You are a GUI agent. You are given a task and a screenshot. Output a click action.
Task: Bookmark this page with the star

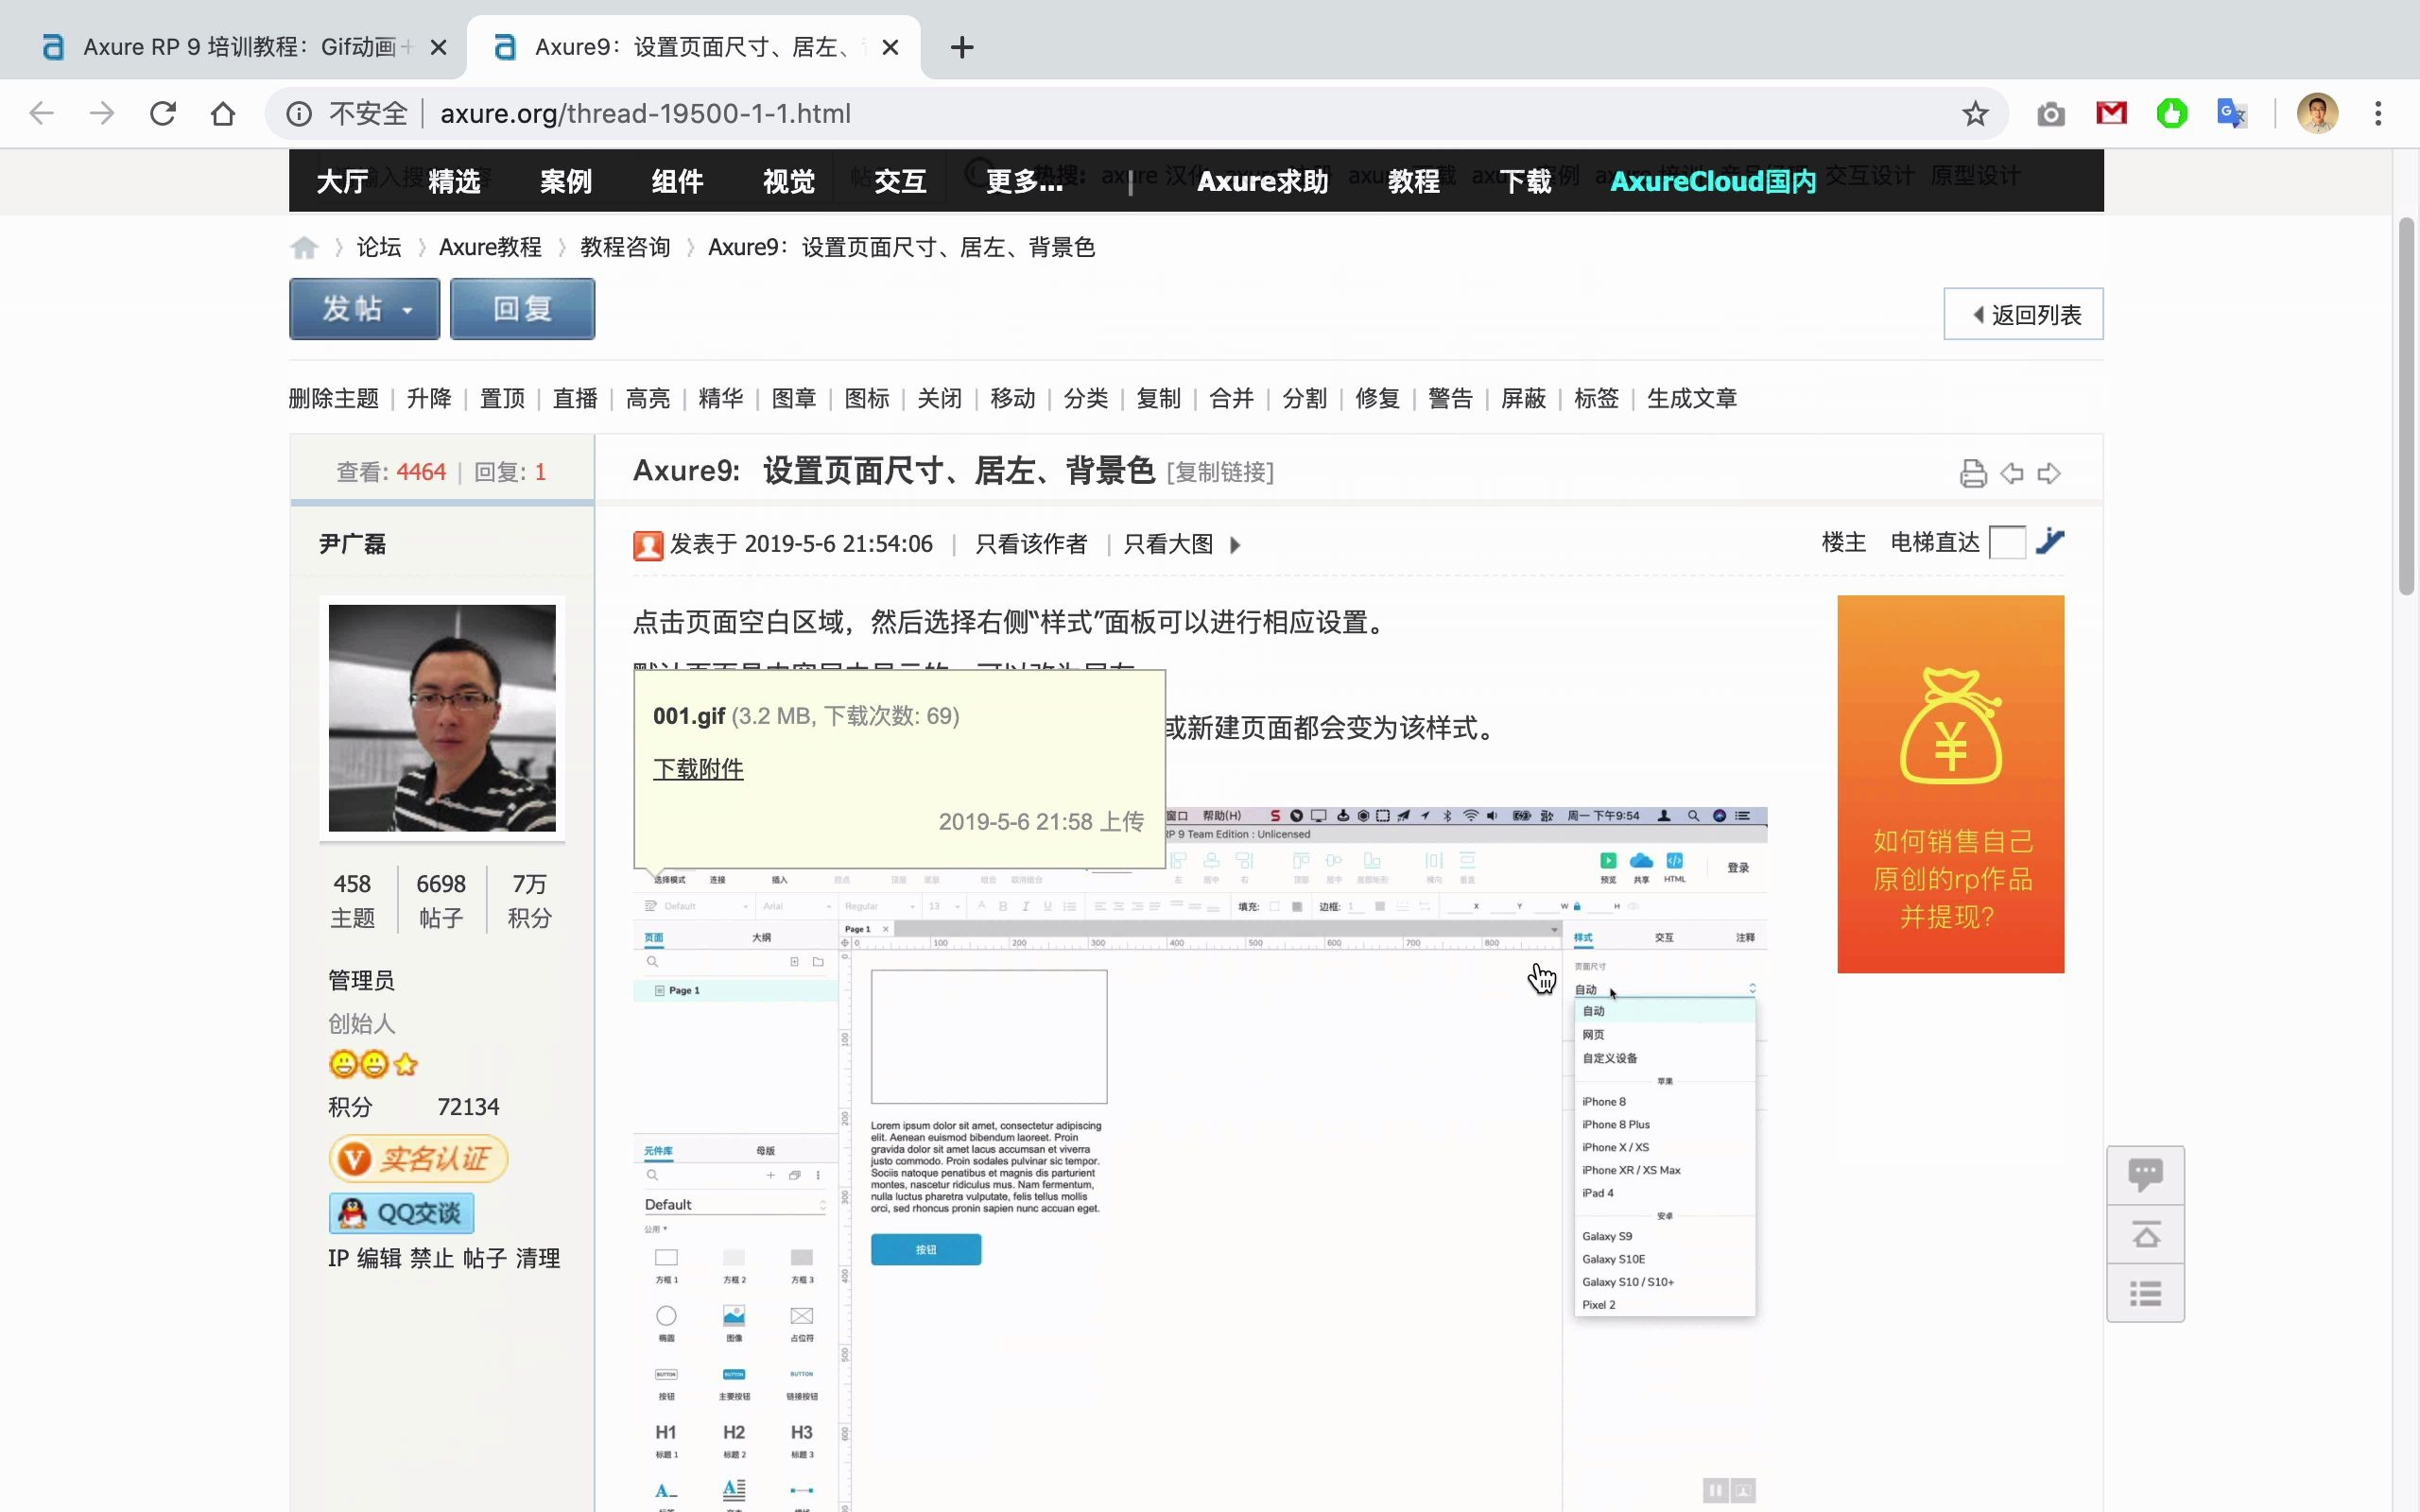1975,113
